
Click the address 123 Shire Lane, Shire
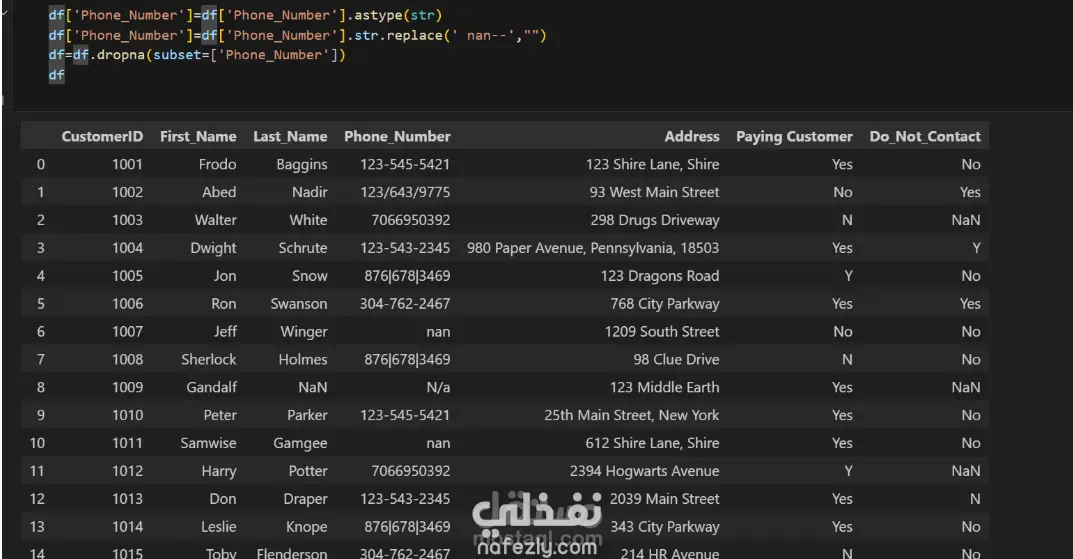pos(652,164)
